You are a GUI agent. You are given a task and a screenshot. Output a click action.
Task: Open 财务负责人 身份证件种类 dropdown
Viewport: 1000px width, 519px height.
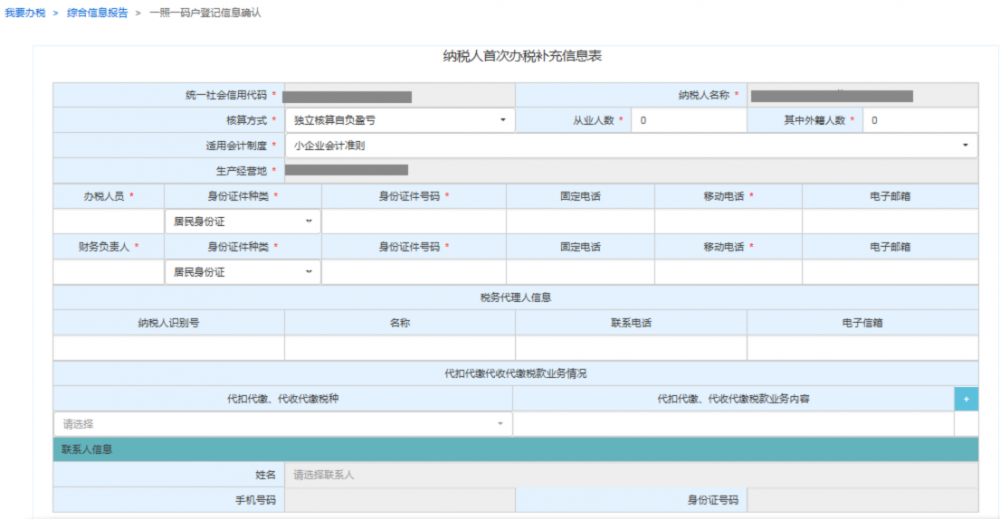click(242, 272)
